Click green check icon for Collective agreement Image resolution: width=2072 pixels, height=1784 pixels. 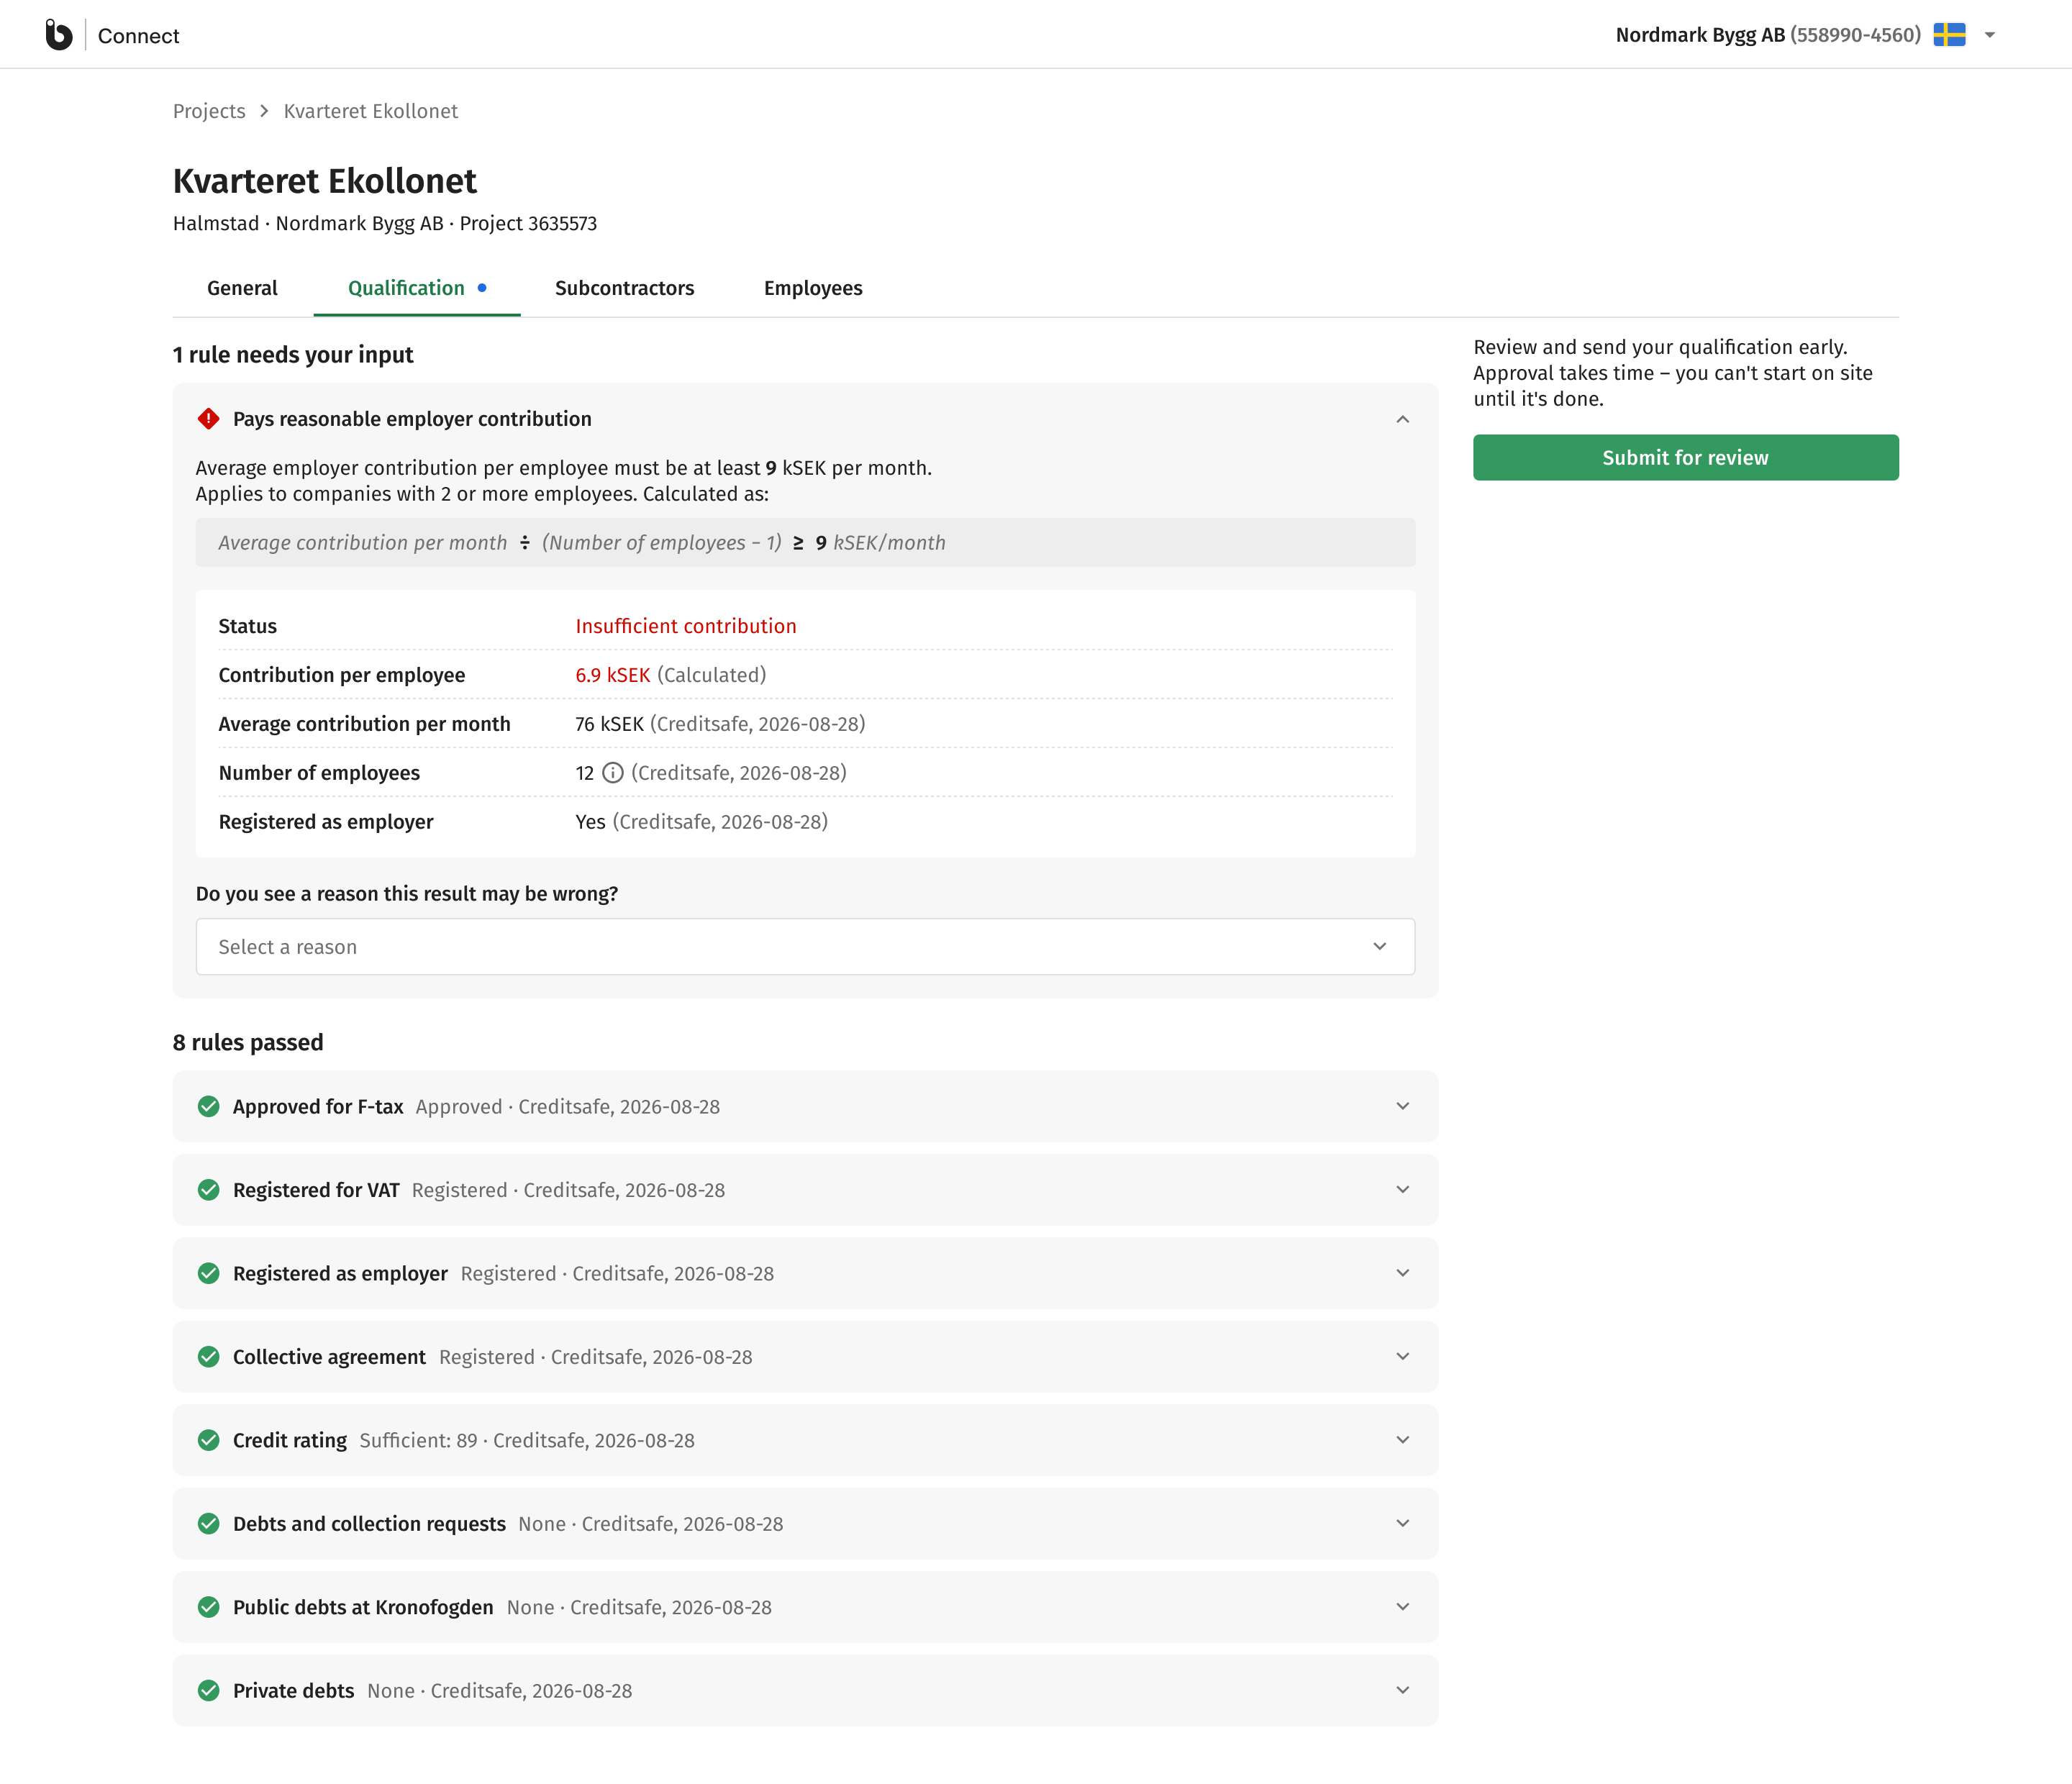(x=208, y=1357)
